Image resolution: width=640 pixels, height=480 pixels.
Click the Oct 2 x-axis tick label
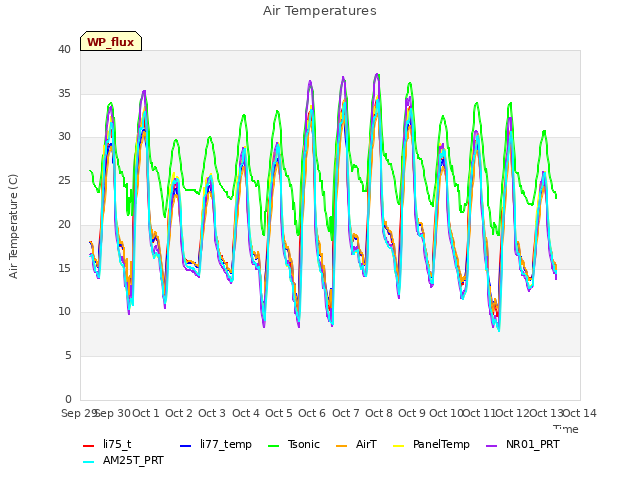179,413
